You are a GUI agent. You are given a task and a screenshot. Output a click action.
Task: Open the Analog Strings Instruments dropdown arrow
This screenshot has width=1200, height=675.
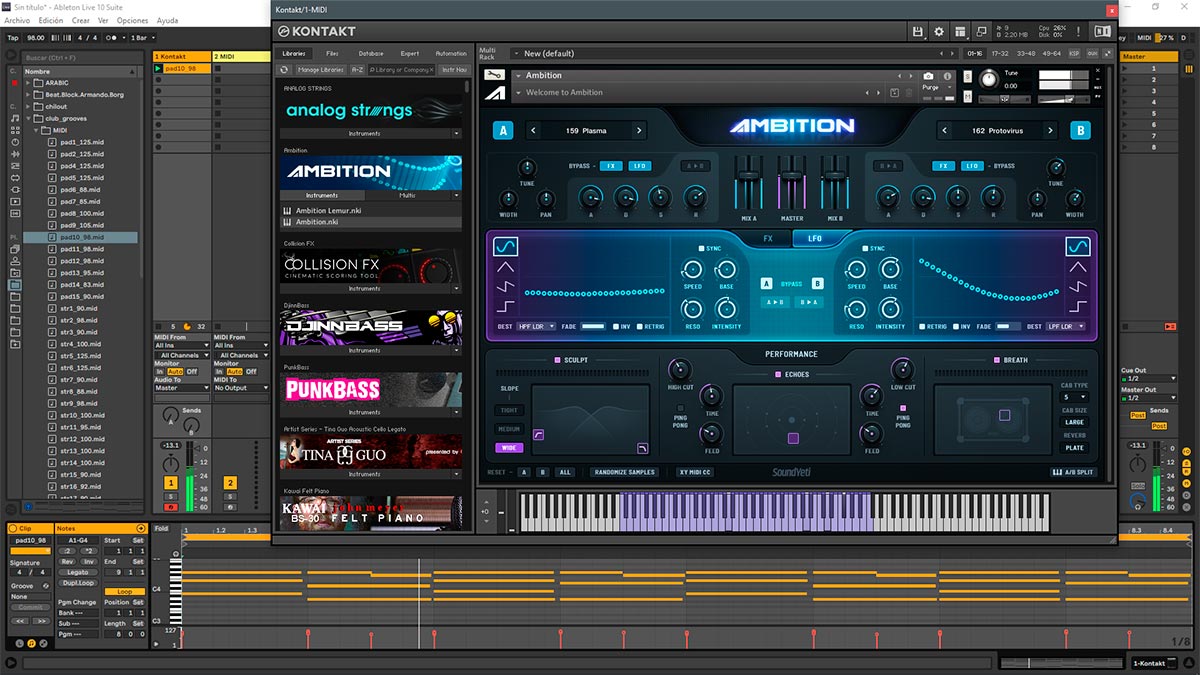pyautogui.click(x=456, y=133)
